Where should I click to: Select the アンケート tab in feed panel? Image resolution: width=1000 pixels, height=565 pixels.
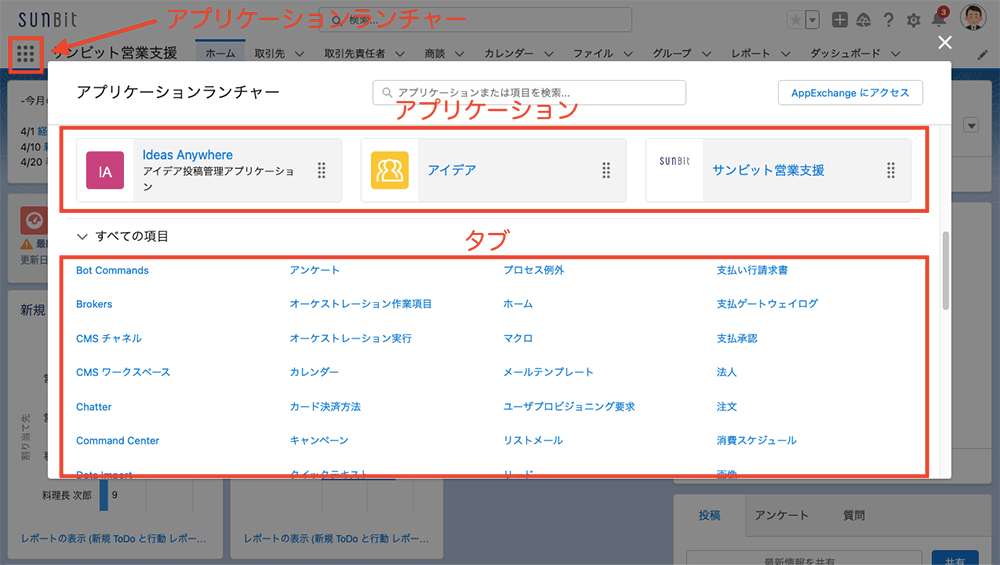pos(781,515)
